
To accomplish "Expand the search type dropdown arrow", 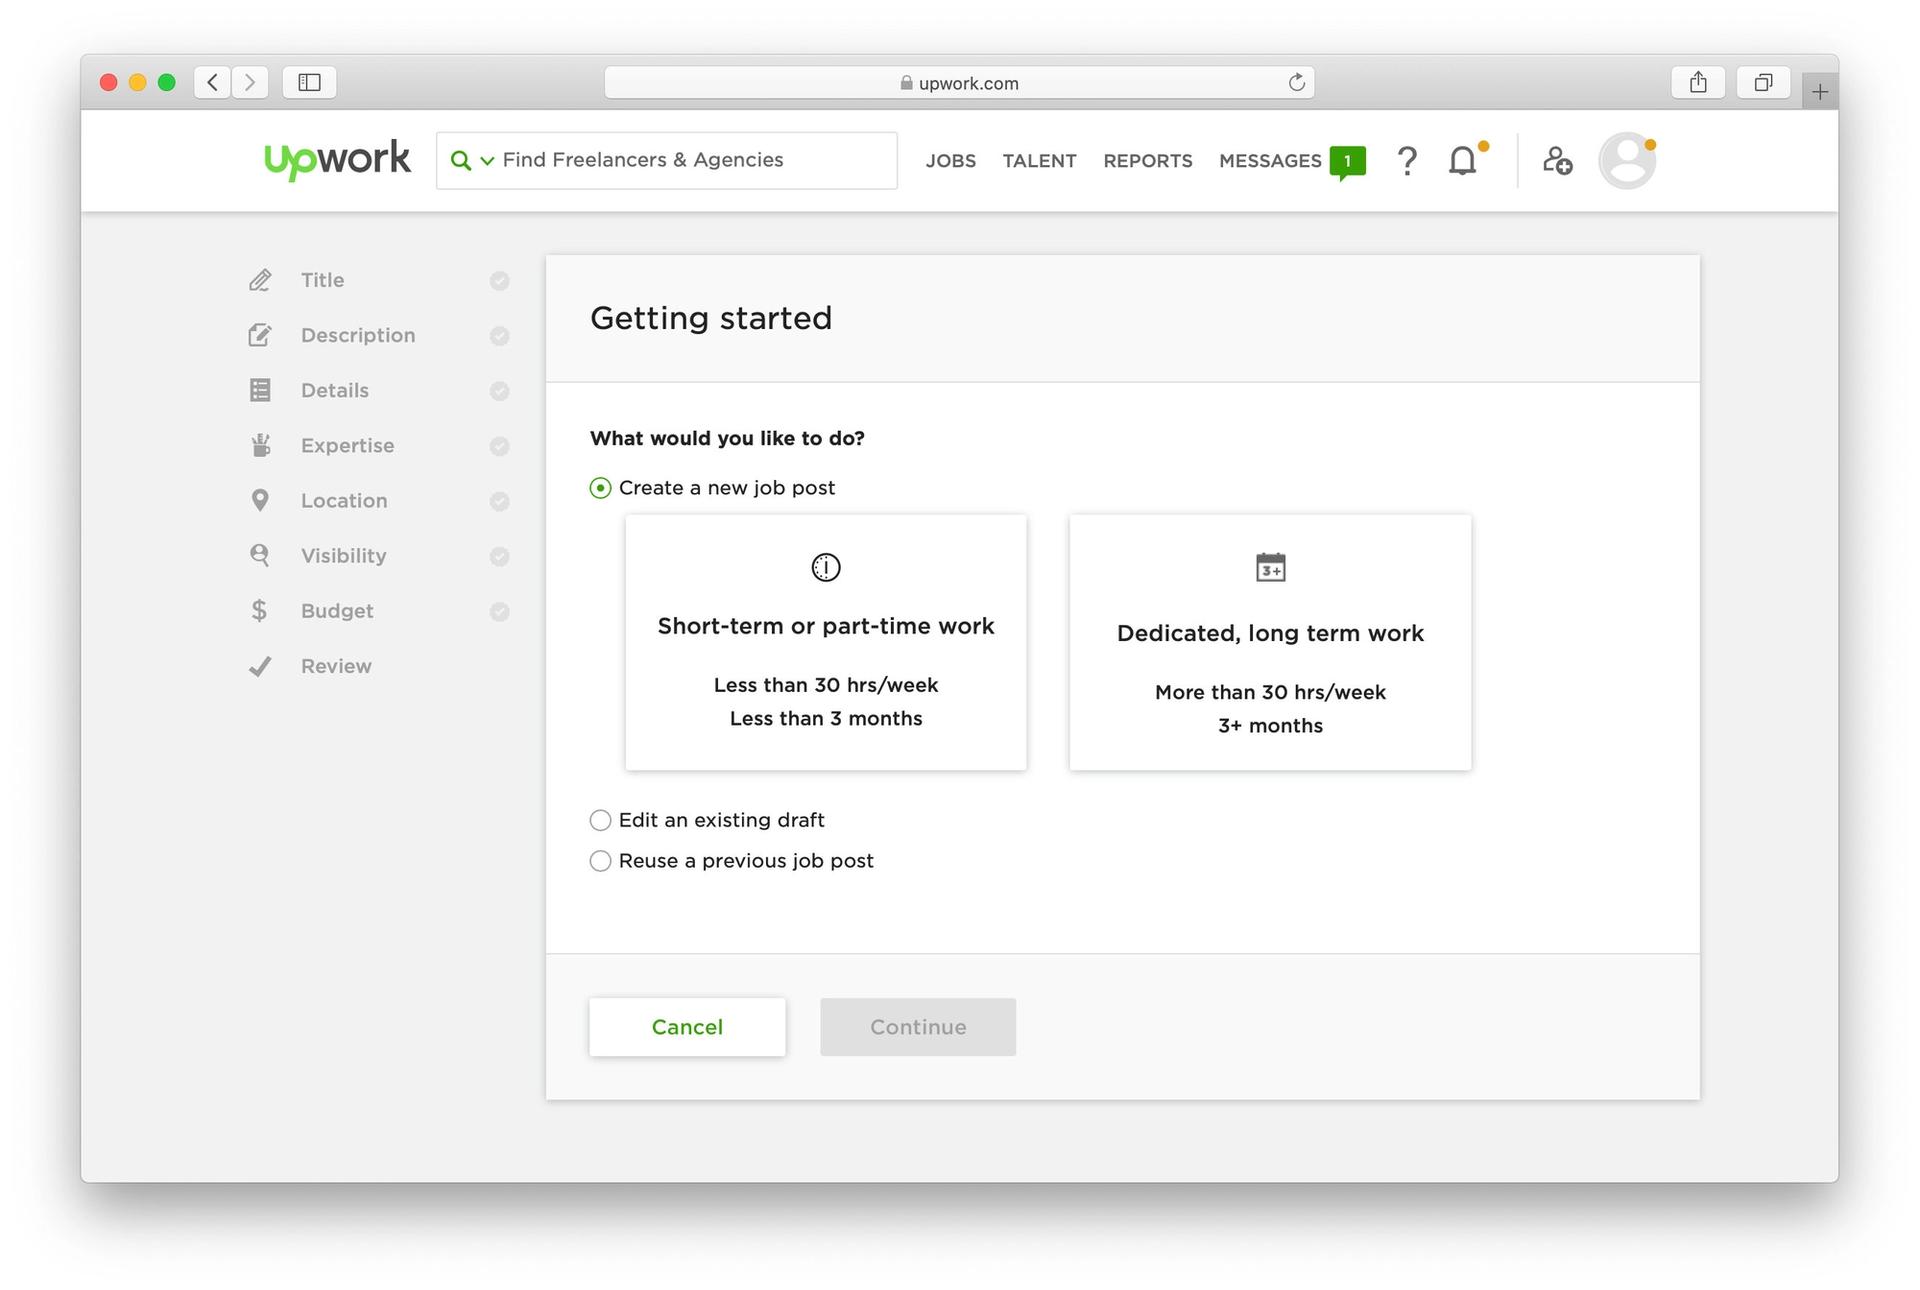I will tap(487, 161).
